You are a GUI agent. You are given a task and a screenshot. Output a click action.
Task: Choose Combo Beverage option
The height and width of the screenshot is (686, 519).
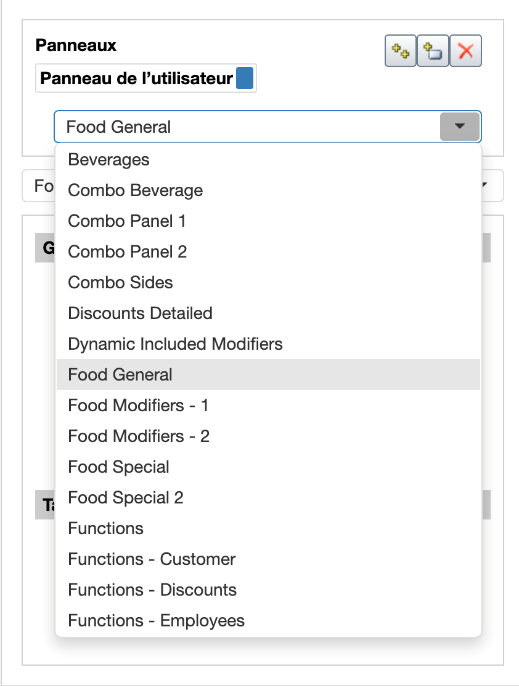pos(268,190)
